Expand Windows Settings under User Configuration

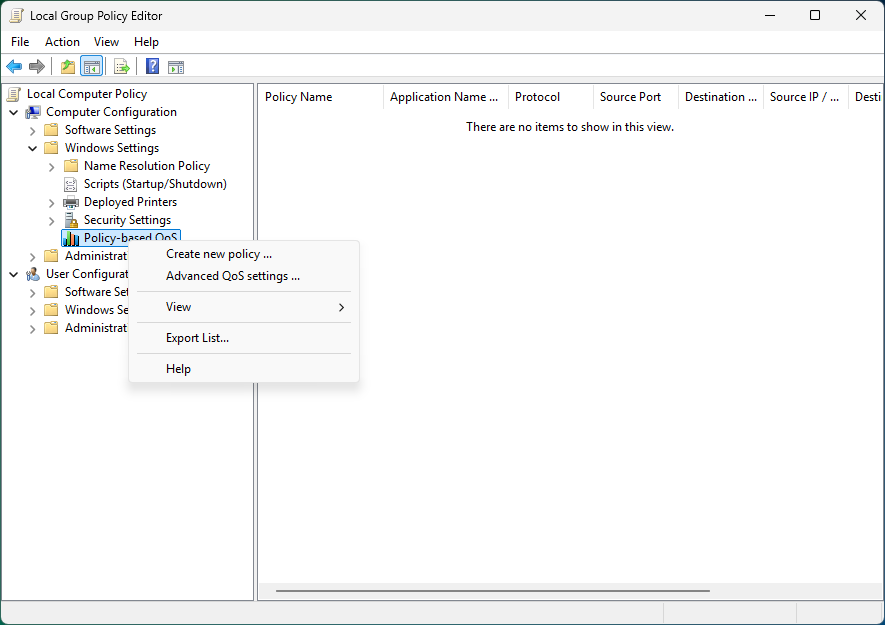pos(32,311)
